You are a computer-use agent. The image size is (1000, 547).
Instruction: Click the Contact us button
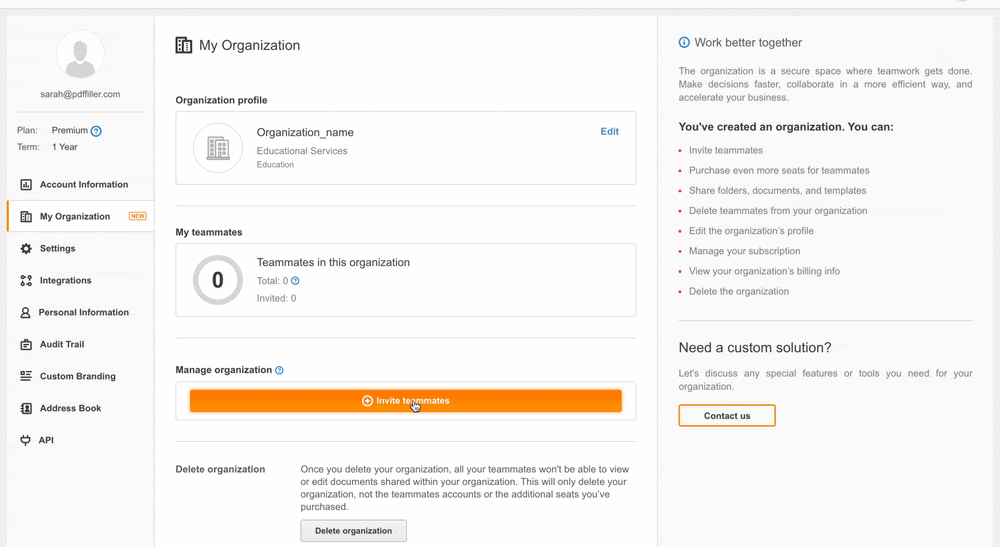(726, 416)
